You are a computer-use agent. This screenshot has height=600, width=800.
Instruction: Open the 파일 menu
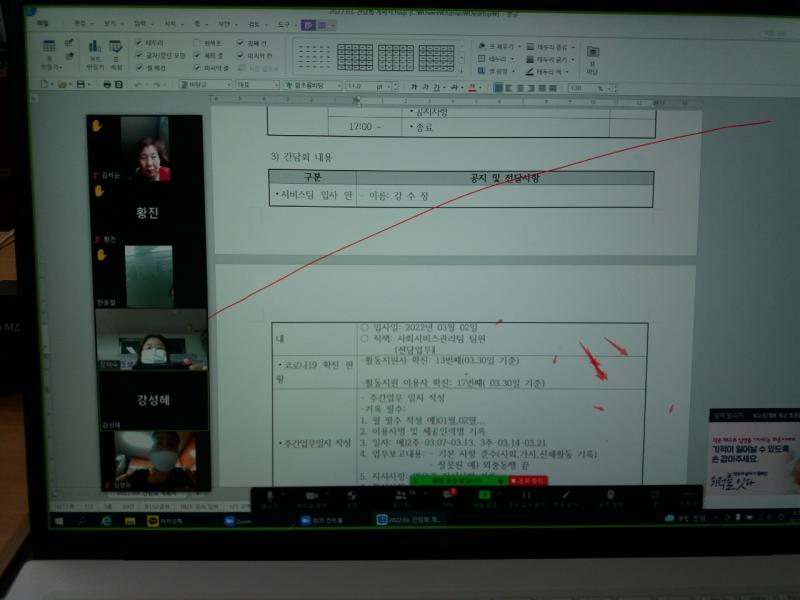point(43,23)
